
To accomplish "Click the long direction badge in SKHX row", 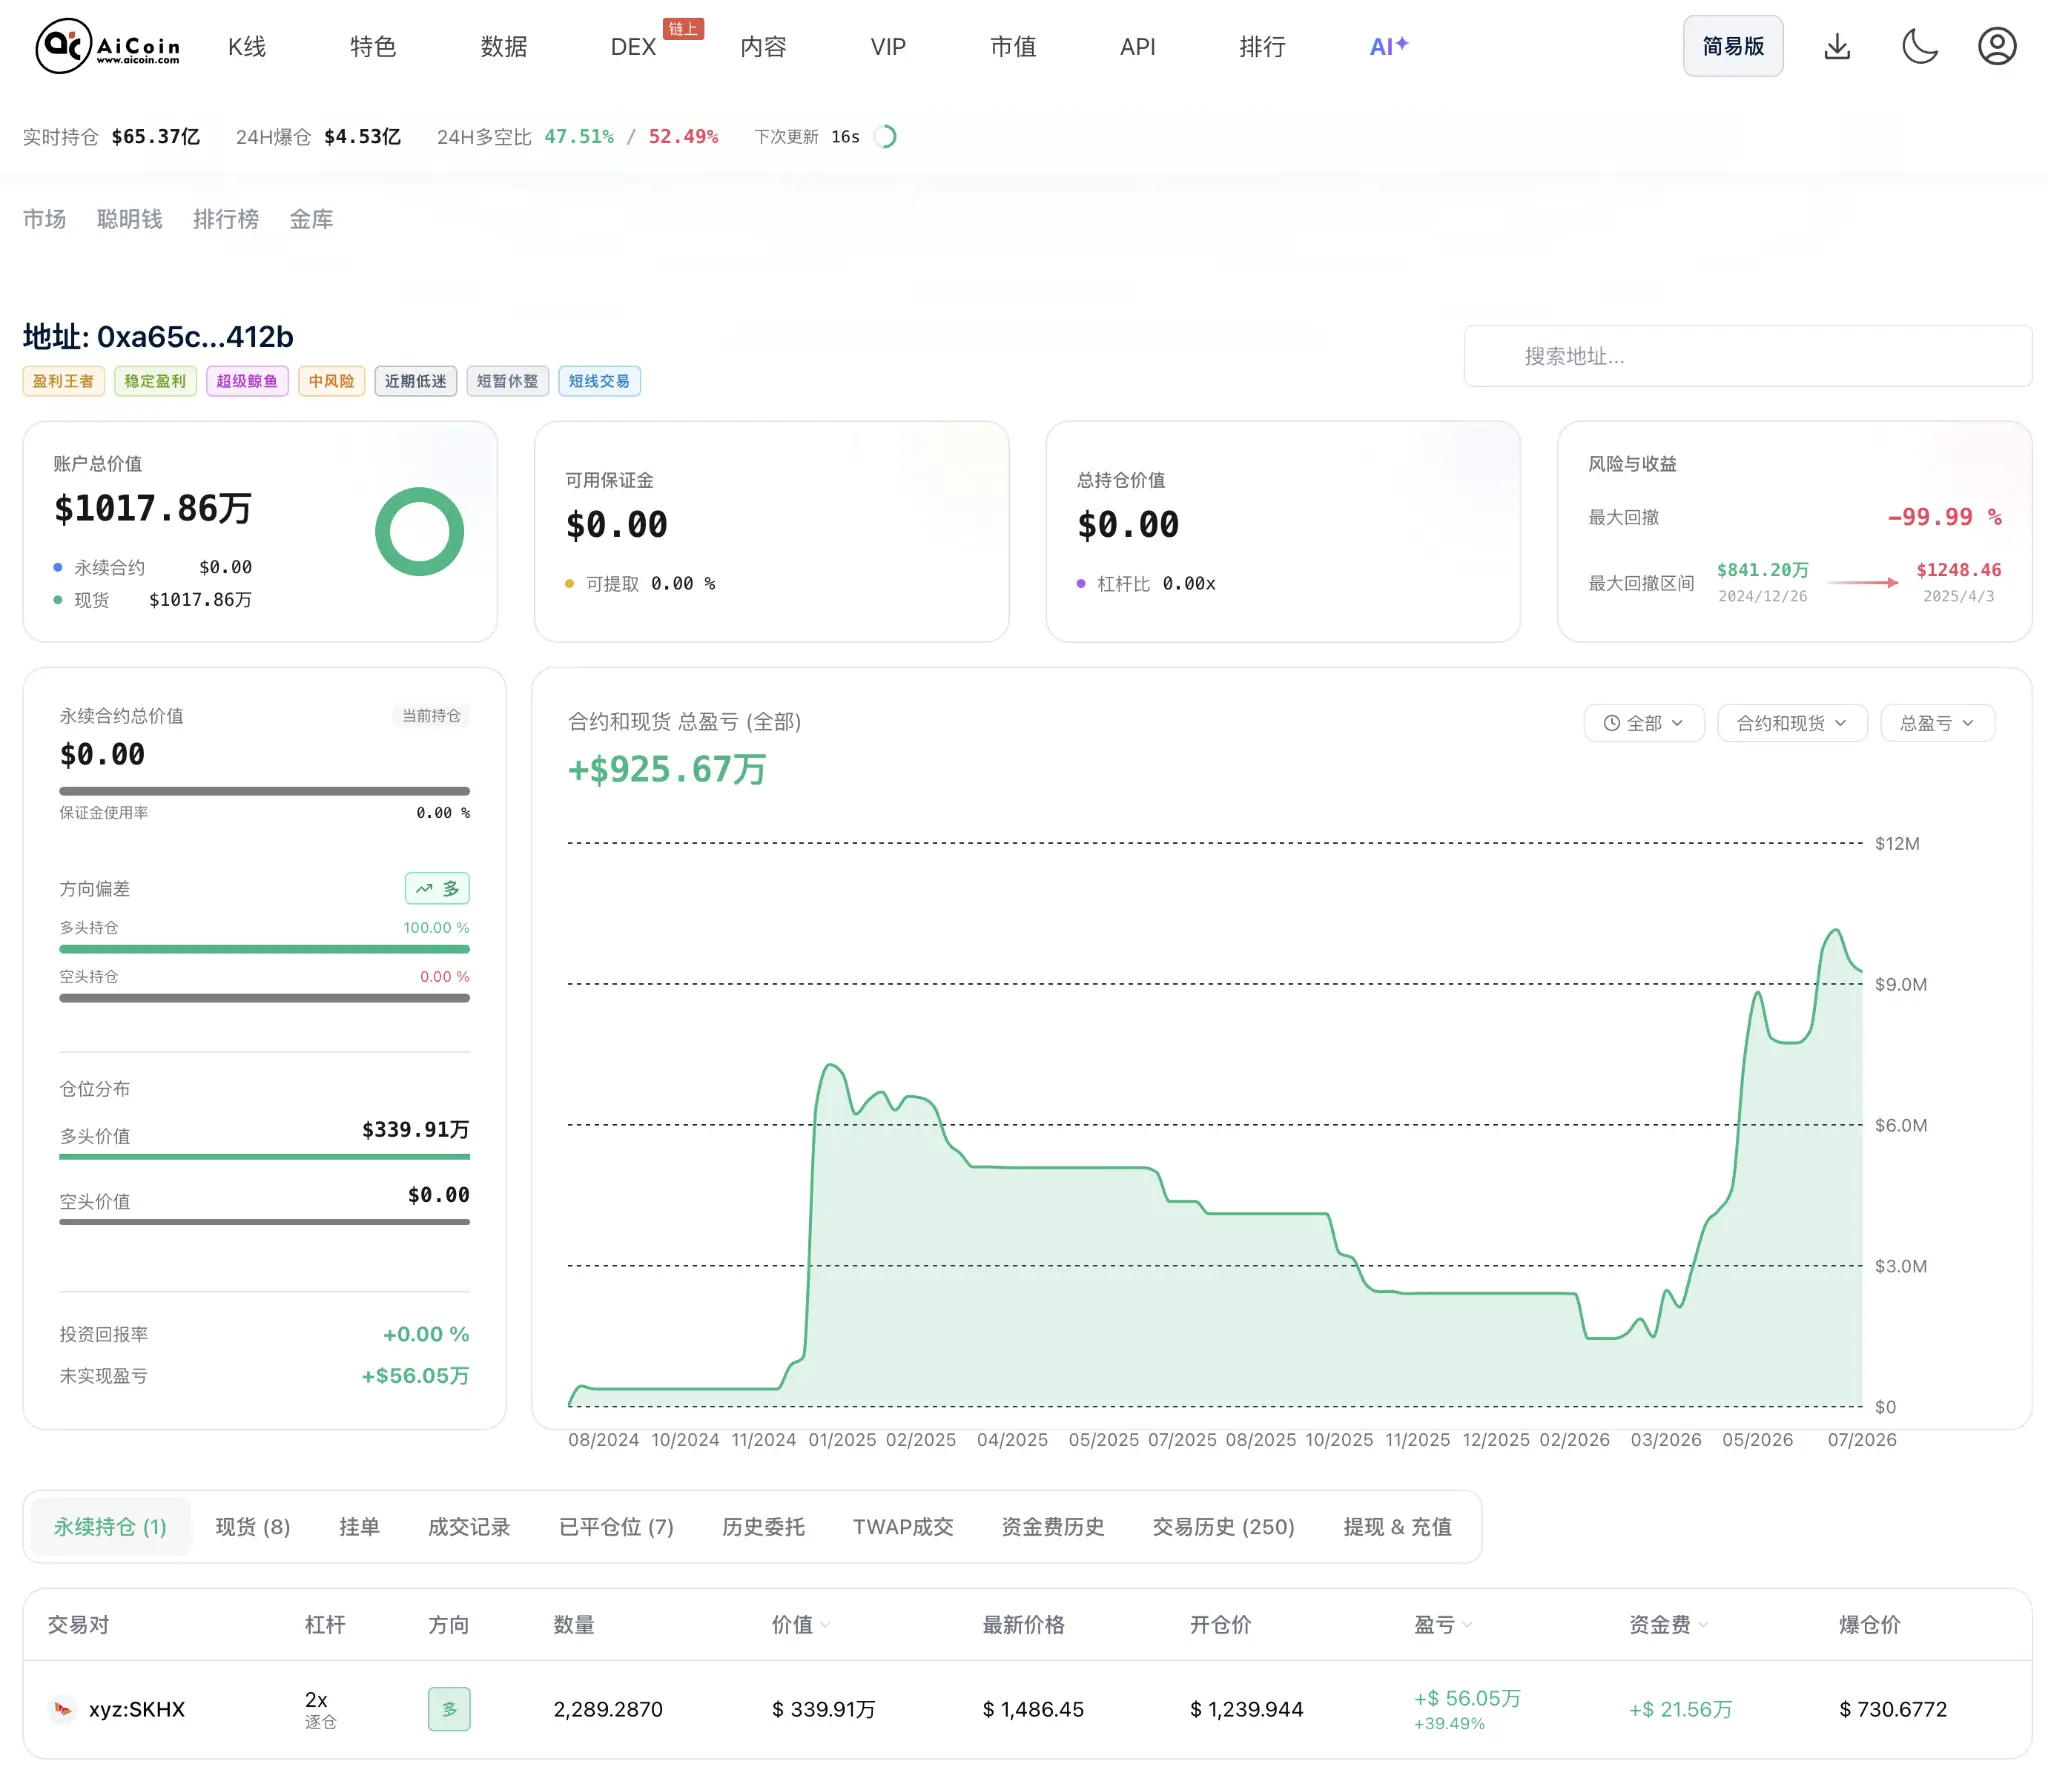I will click(449, 1709).
